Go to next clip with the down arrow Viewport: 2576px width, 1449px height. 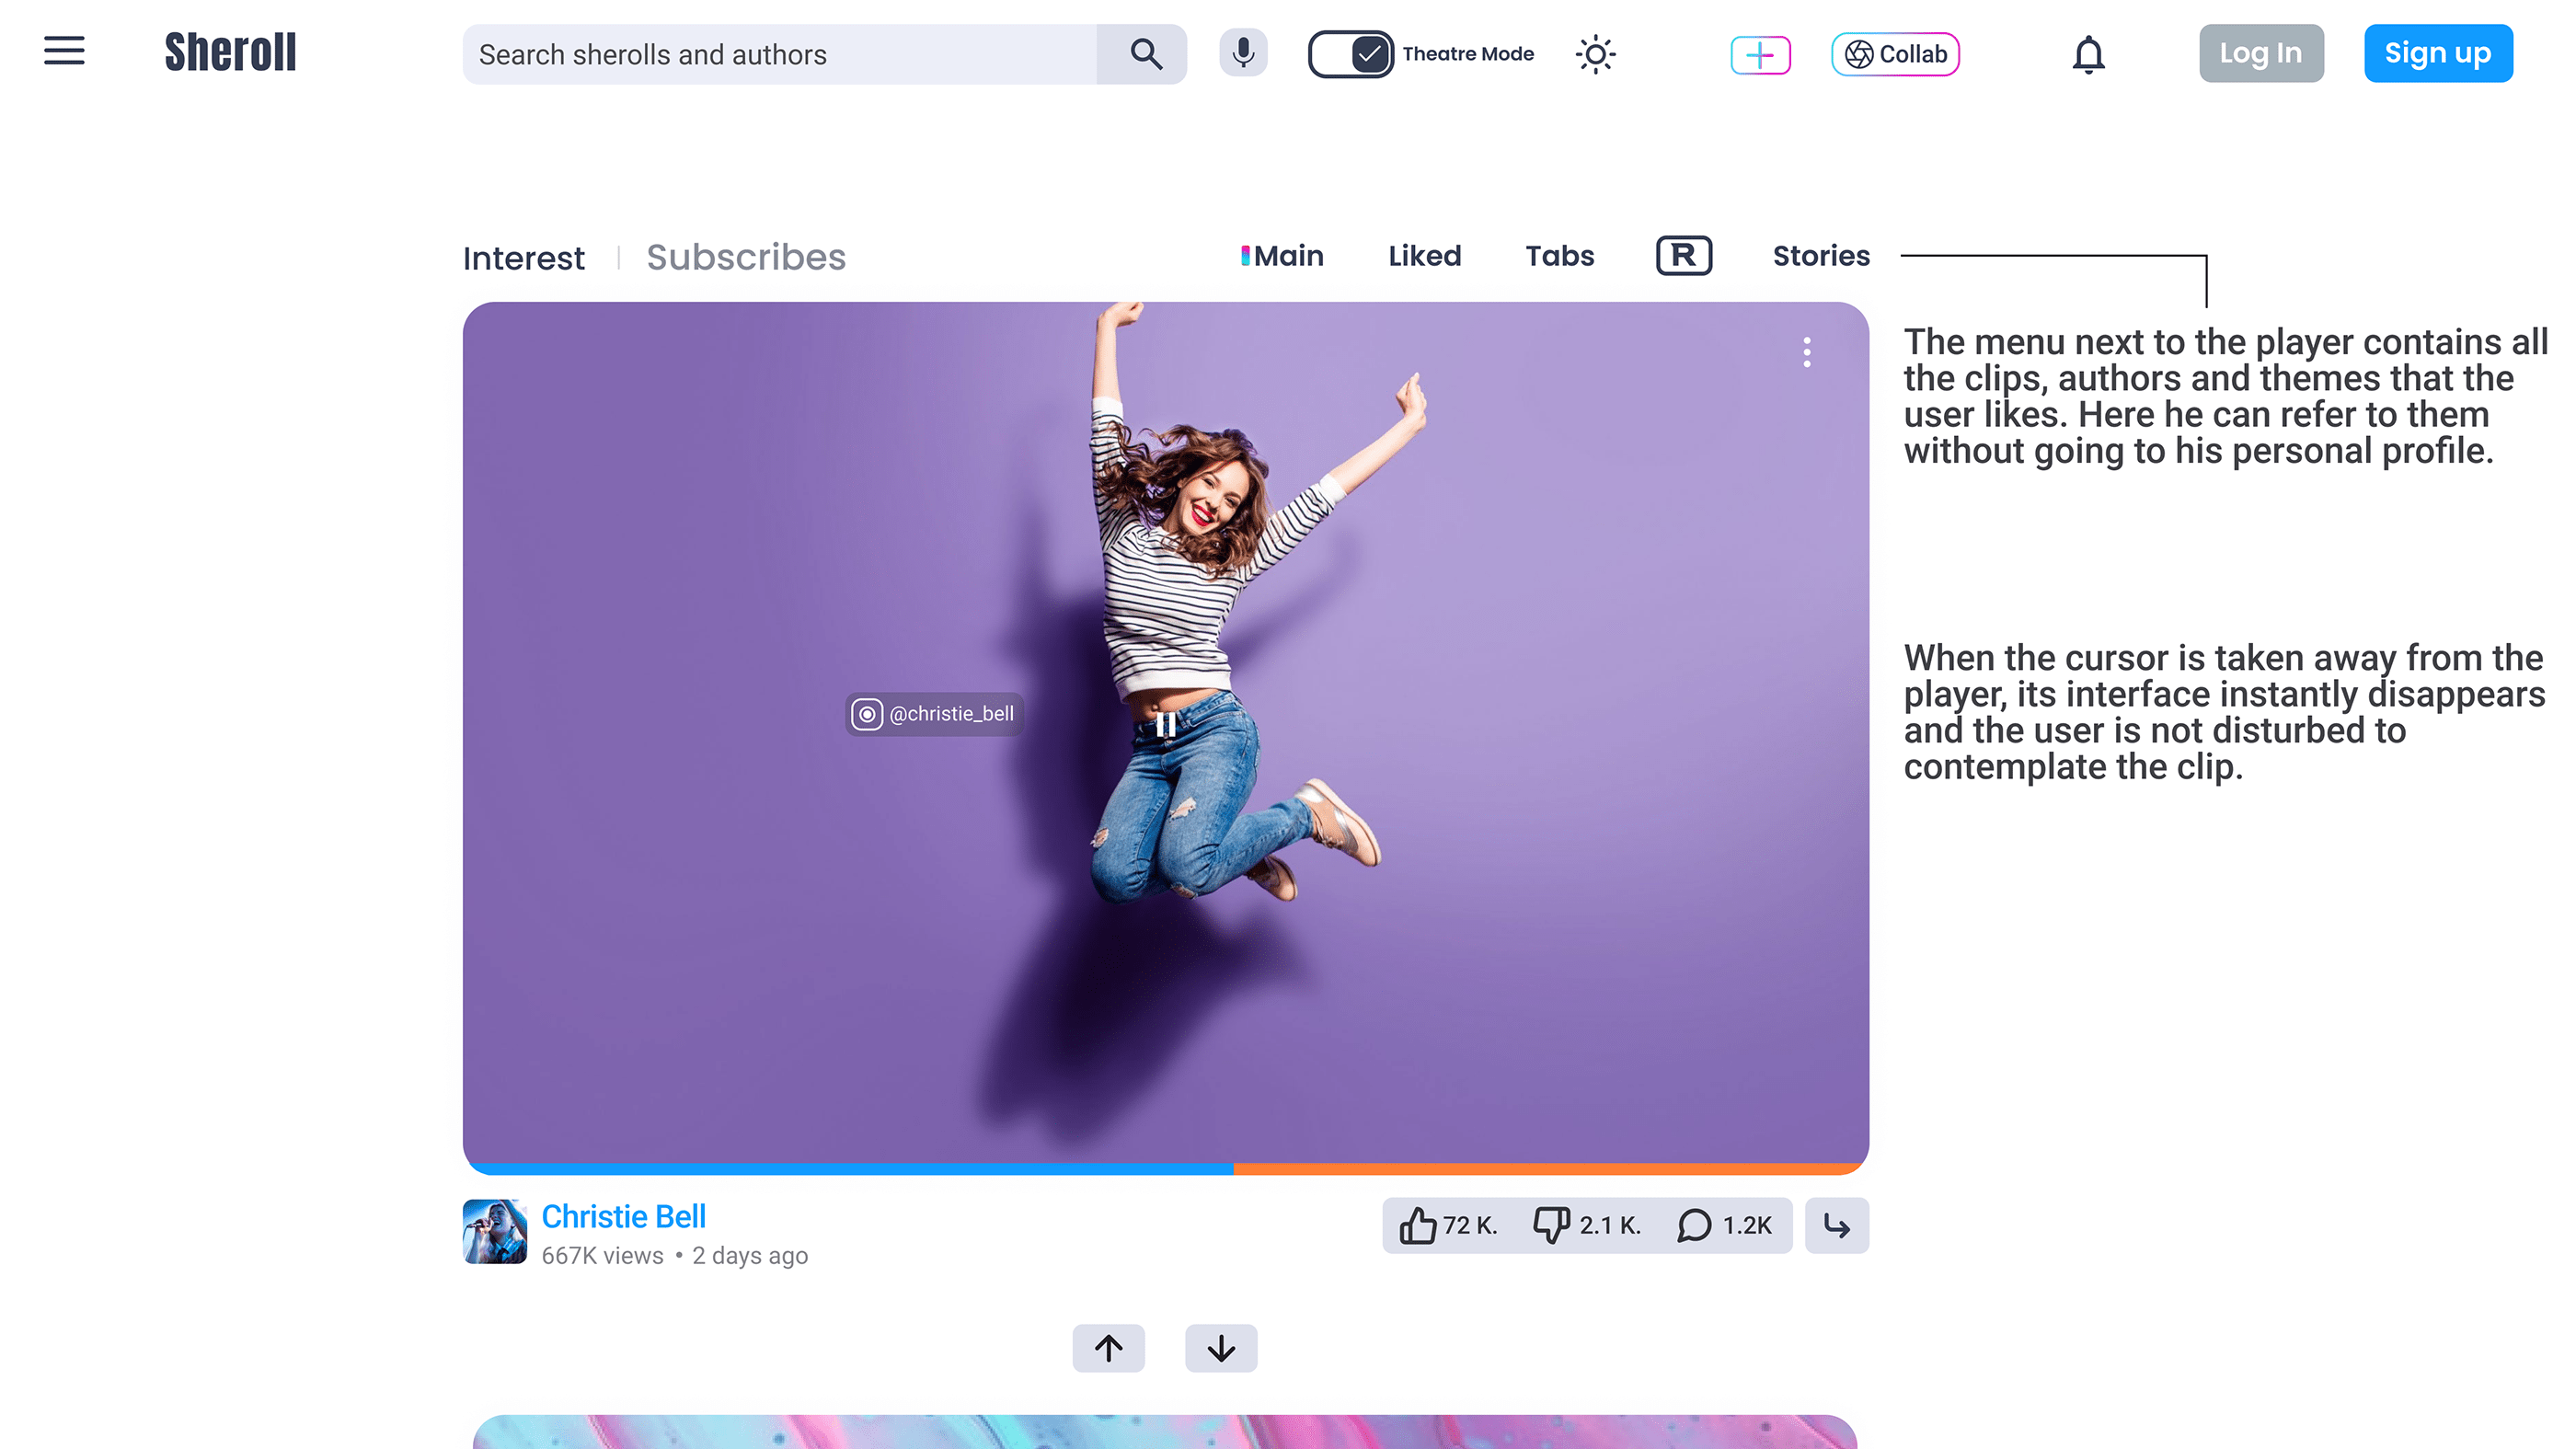tap(1220, 1348)
